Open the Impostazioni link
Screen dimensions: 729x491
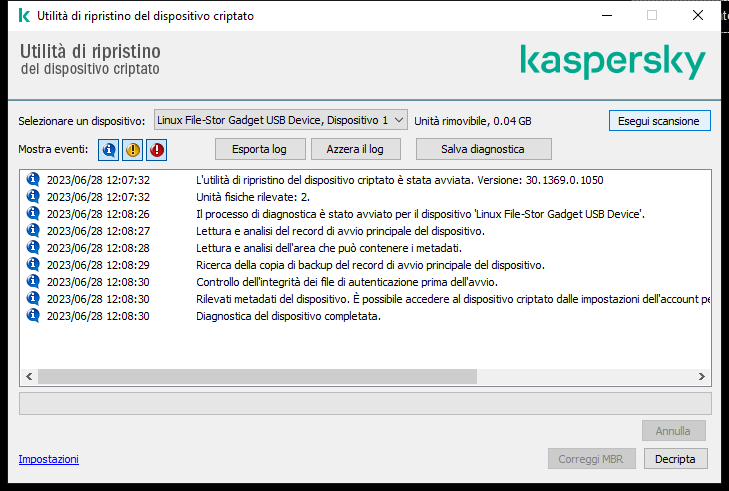[49, 459]
